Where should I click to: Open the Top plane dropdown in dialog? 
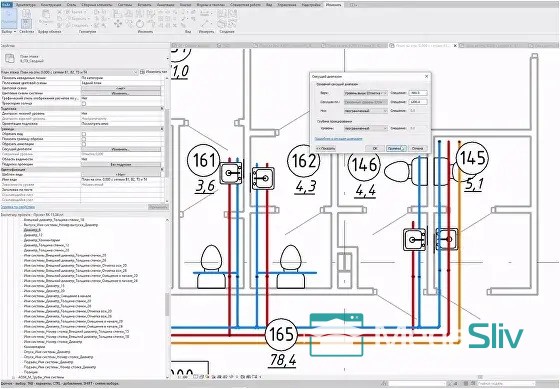[x=365, y=93]
